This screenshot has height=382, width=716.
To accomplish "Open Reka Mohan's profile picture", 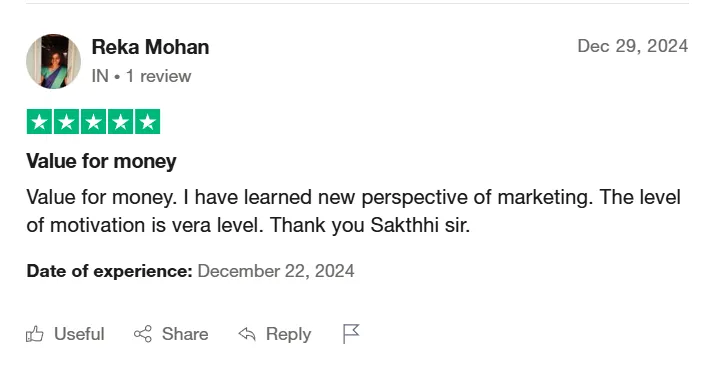I will click(x=53, y=61).
